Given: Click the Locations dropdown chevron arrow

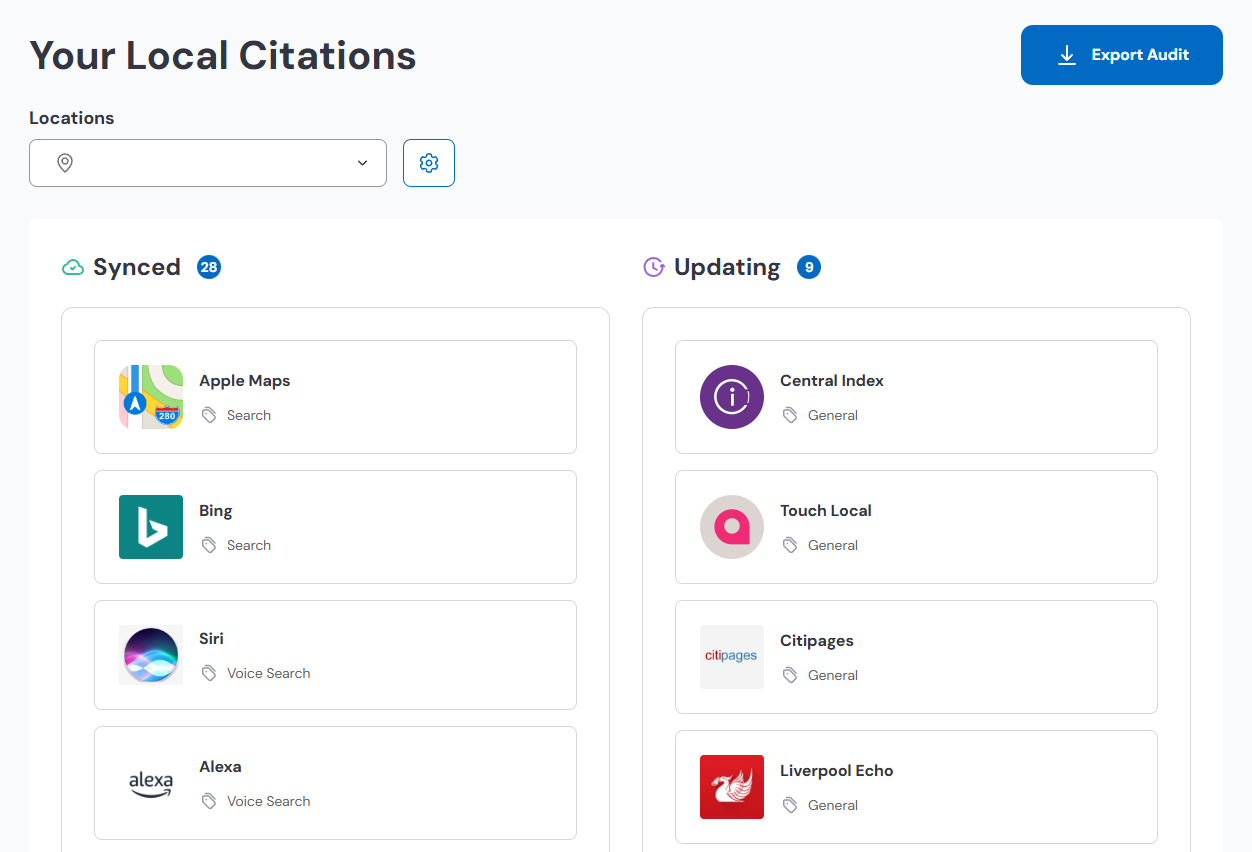Looking at the screenshot, I should pyautogui.click(x=362, y=163).
